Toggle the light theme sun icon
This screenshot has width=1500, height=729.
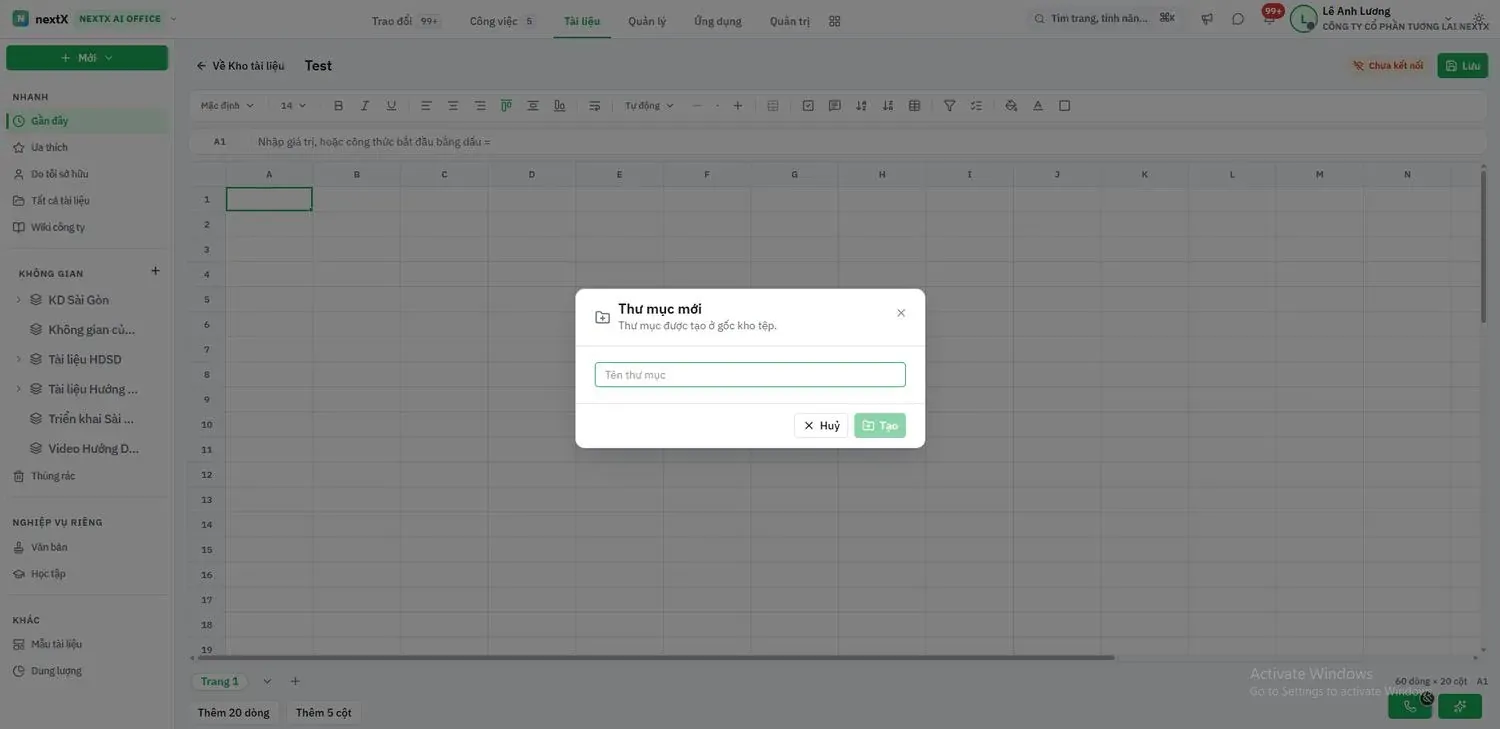coord(1479,19)
